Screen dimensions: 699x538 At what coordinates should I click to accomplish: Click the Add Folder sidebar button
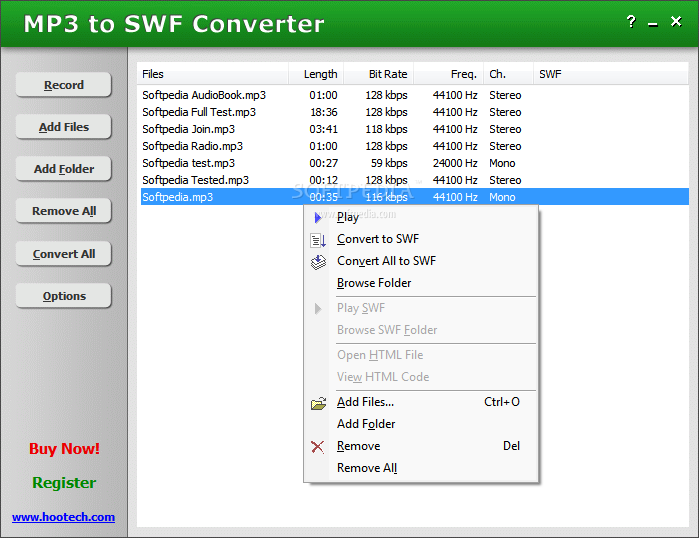pyautogui.click(x=63, y=169)
